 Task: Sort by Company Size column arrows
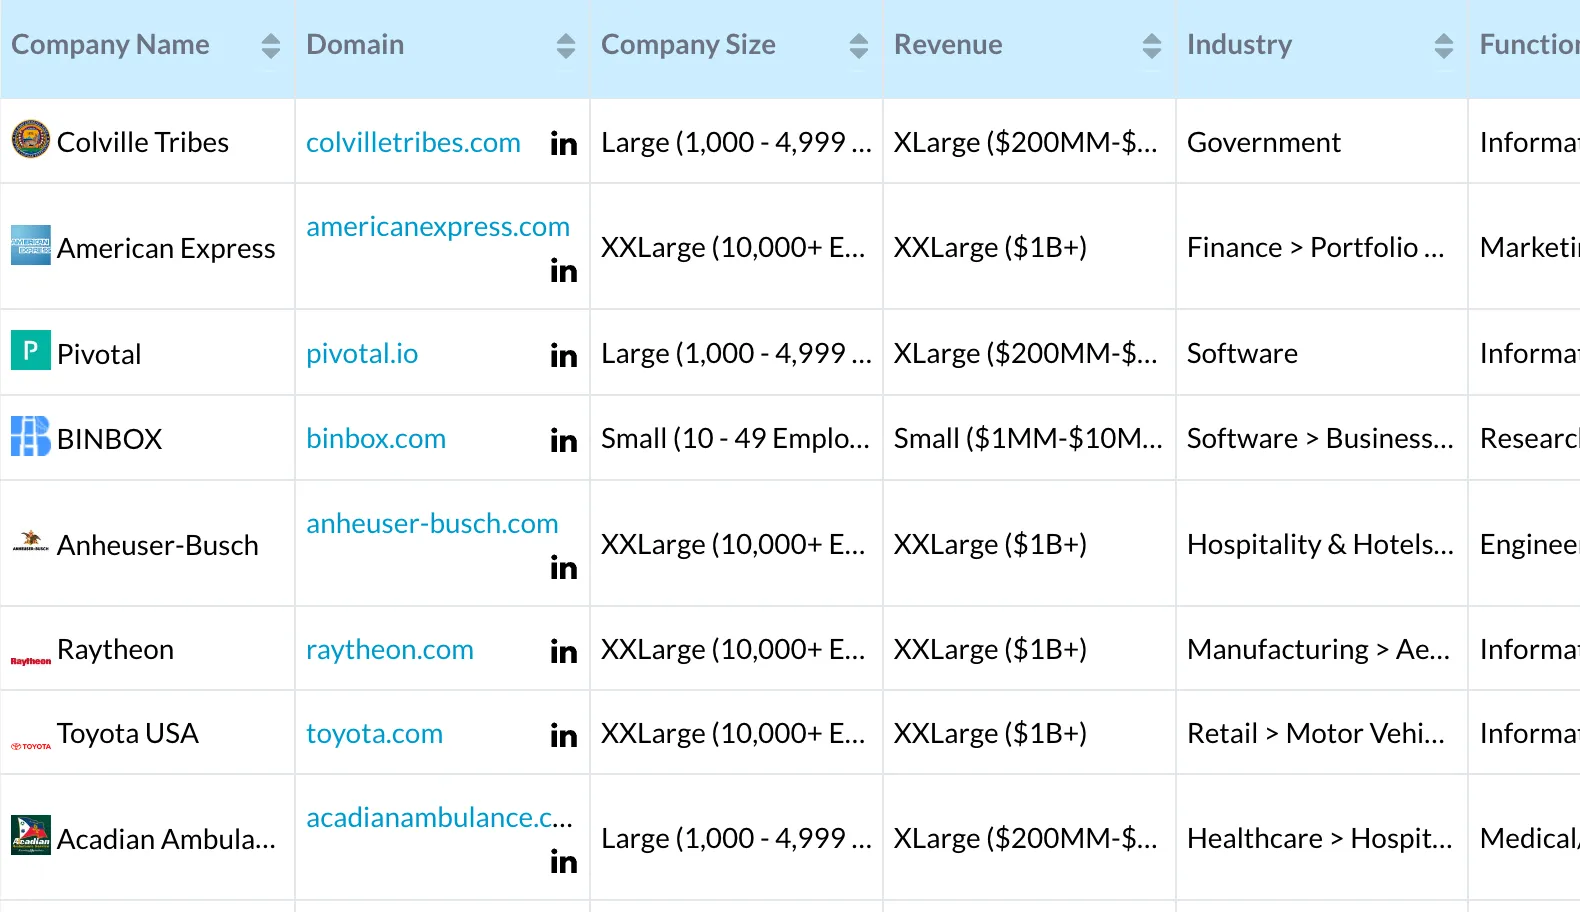[859, 46]
